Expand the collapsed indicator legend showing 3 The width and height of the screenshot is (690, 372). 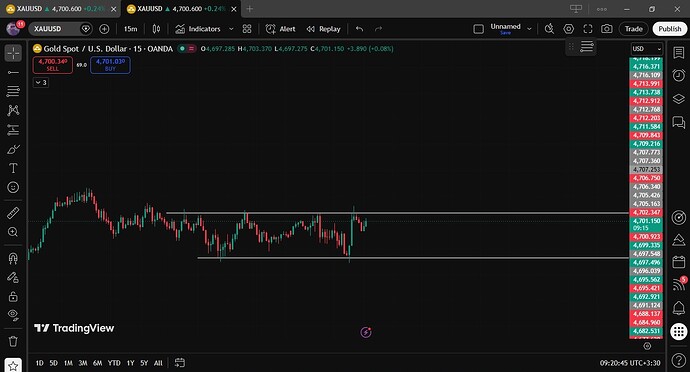click(40, 82)
